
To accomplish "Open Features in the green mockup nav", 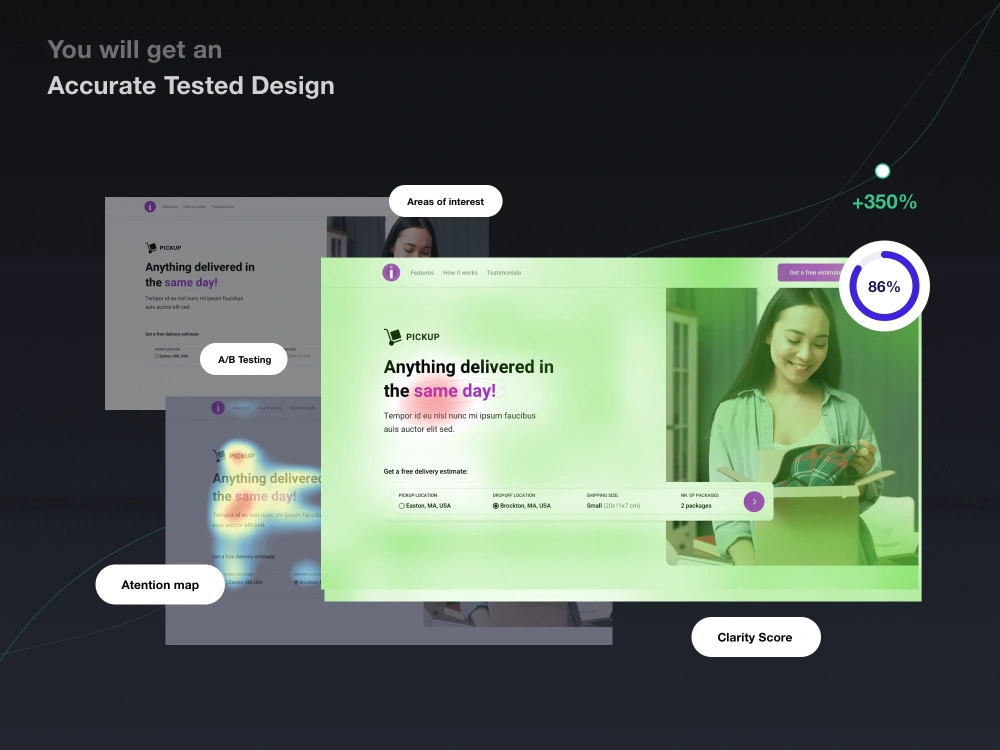I will [x=422, y=273].
